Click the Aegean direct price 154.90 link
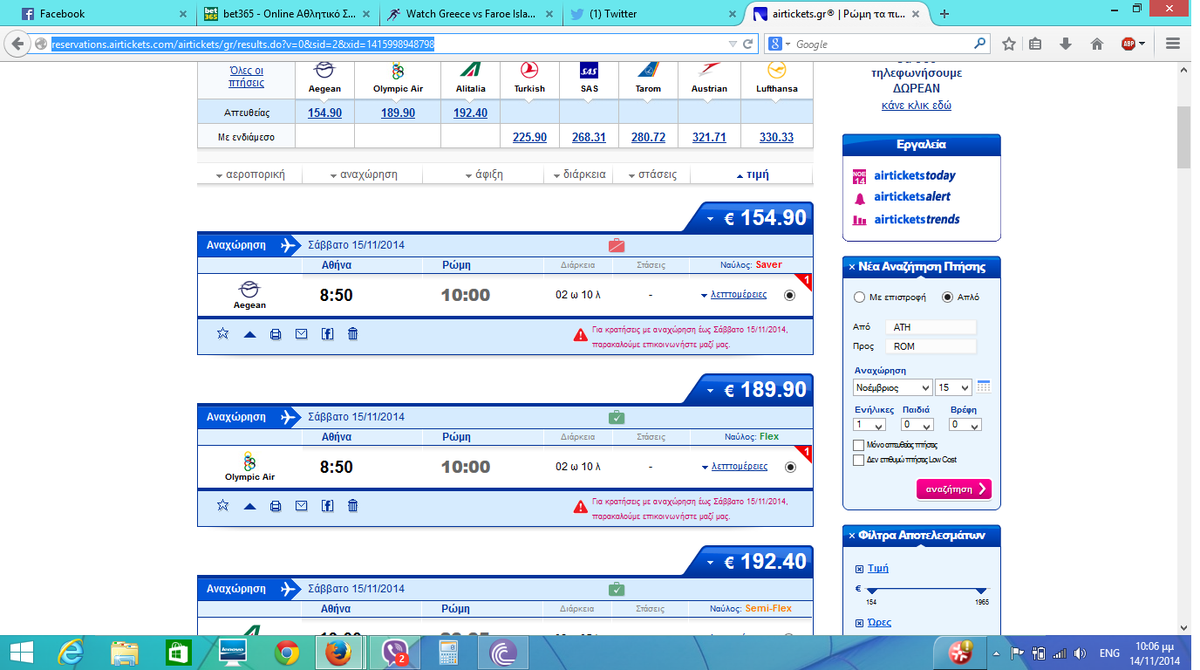 point(325,113)
